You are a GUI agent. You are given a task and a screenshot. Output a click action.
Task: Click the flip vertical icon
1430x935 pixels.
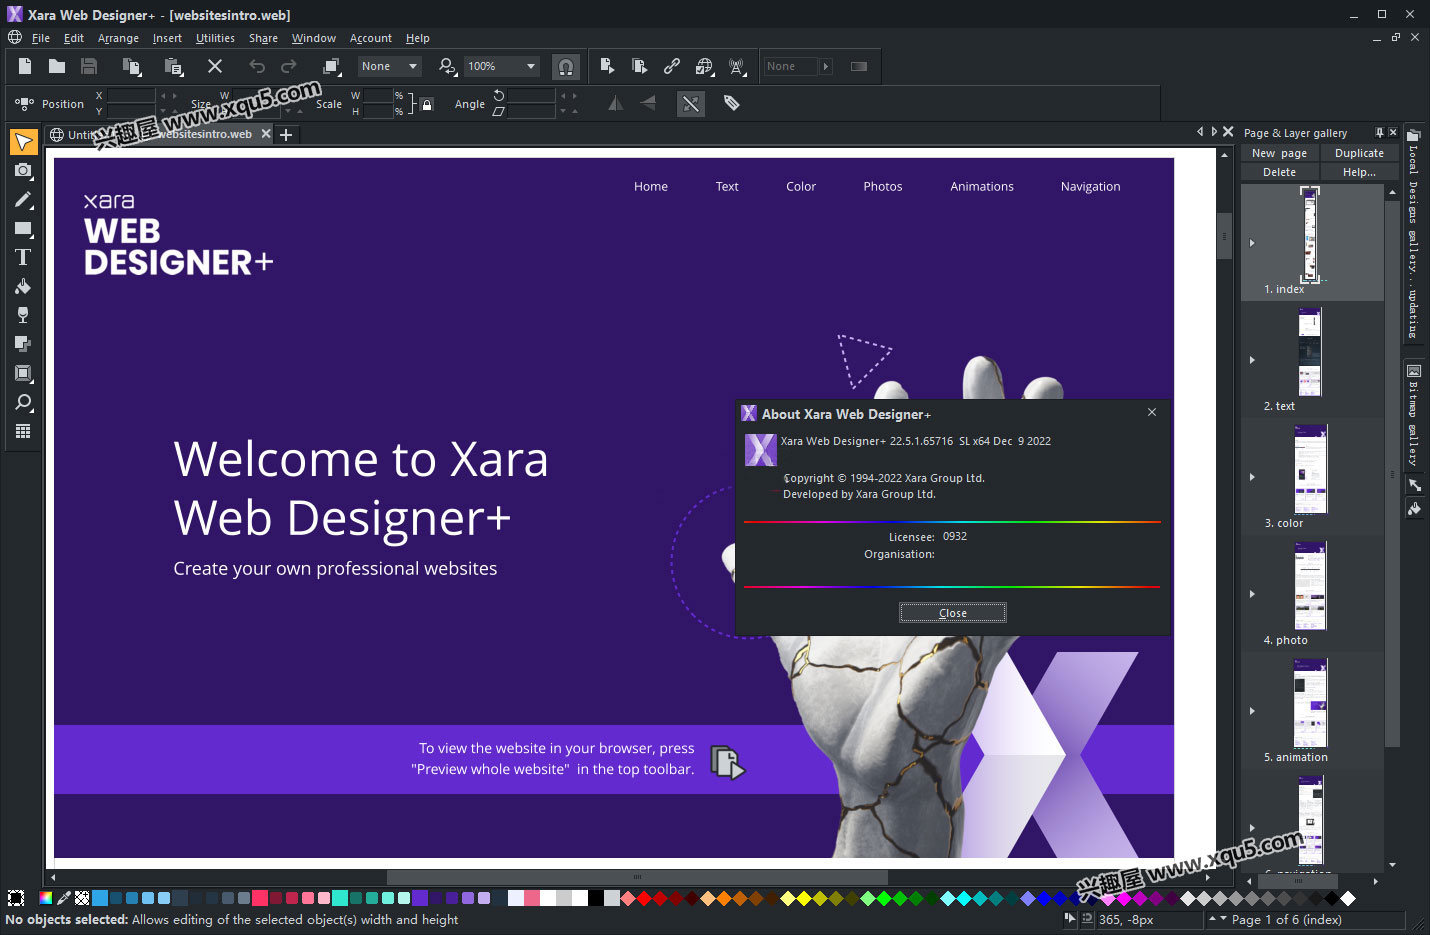[648, 103]
